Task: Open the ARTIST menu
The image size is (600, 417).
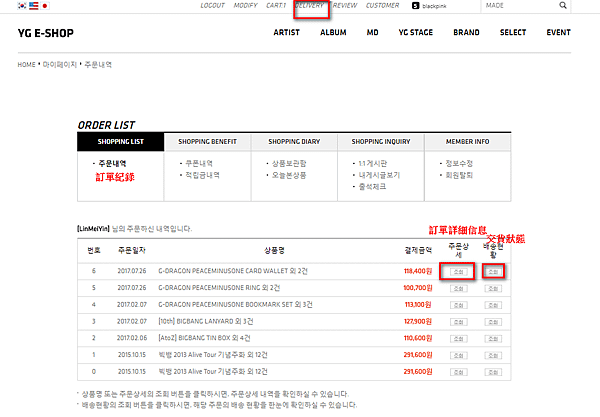Action: tap(287, 33)
